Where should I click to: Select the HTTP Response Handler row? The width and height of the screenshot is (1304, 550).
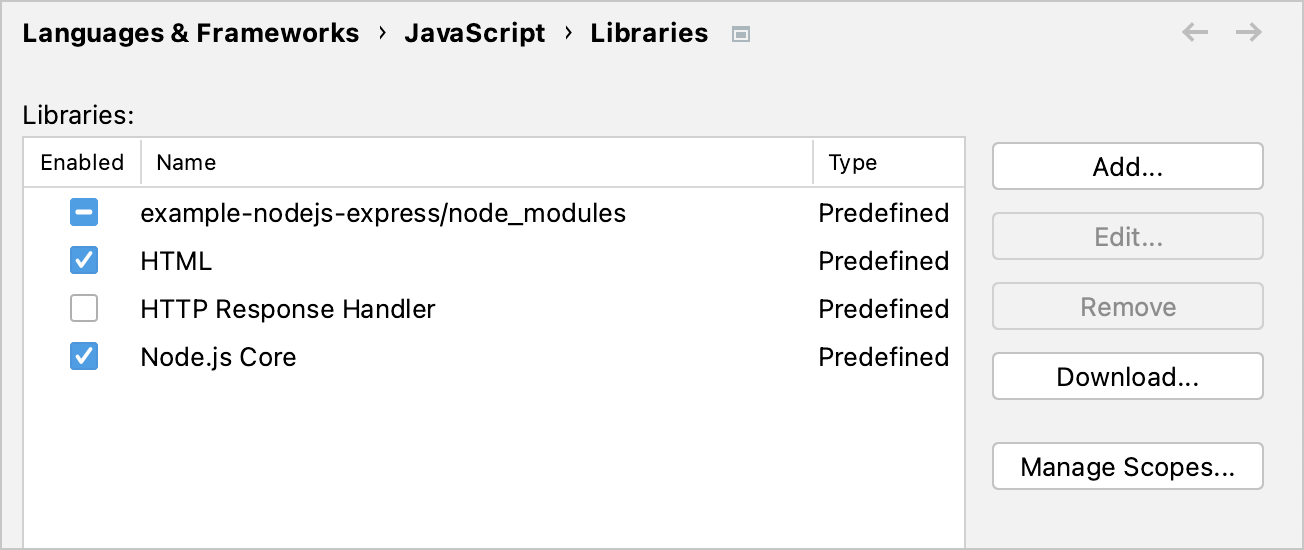494,309
